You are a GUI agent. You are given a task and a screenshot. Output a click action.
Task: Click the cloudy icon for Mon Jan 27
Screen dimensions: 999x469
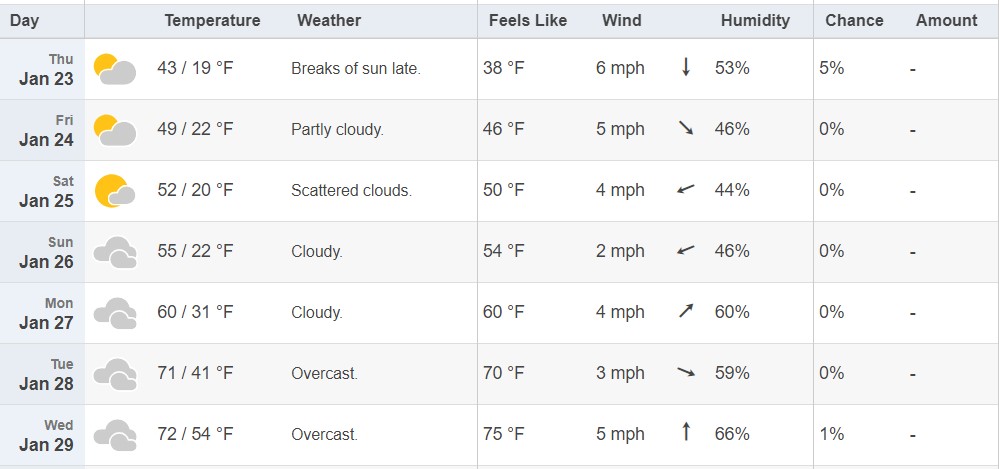[x=115, y=313]
